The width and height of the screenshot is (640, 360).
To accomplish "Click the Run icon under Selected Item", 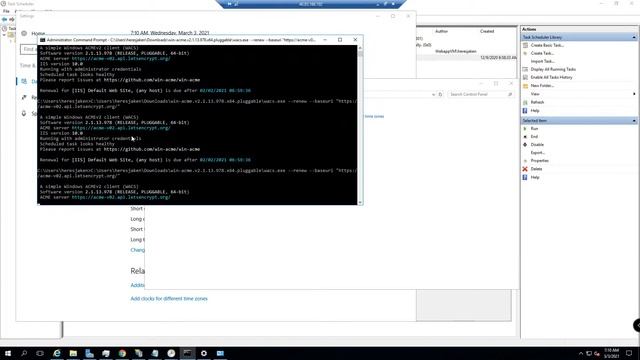I will (x=525, y=129).
